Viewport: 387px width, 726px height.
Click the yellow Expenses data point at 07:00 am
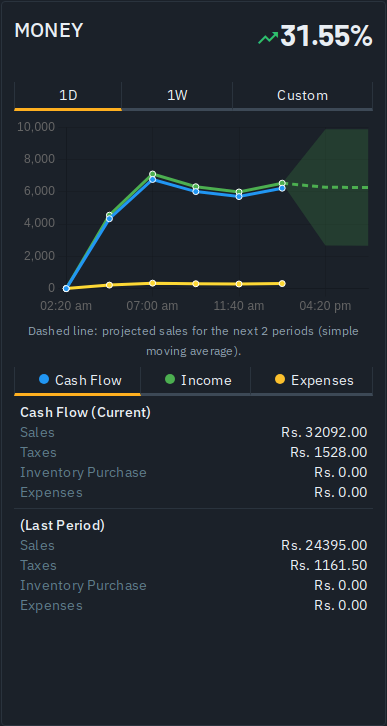pos(152,283)
